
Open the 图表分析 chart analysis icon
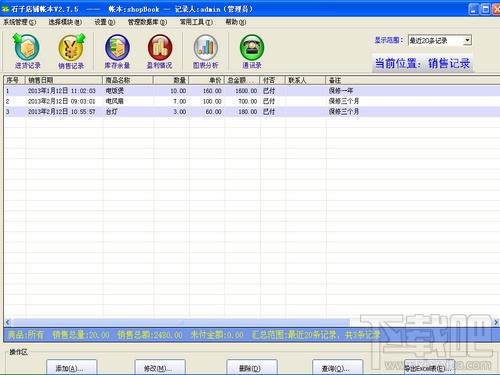(x=206, y=52)
